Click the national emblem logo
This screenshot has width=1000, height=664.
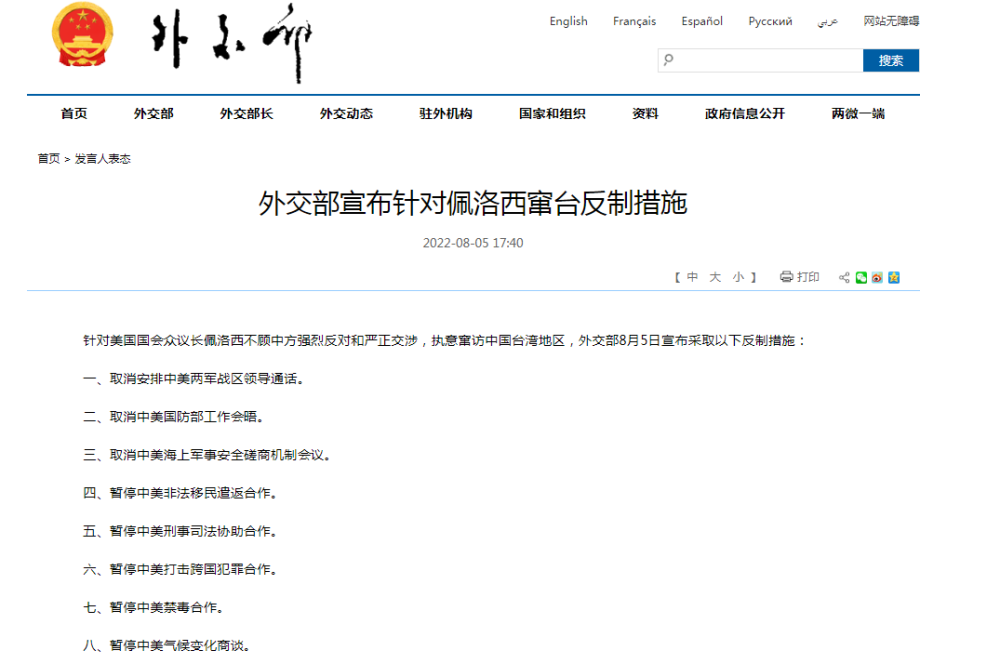tap(83, 36)
